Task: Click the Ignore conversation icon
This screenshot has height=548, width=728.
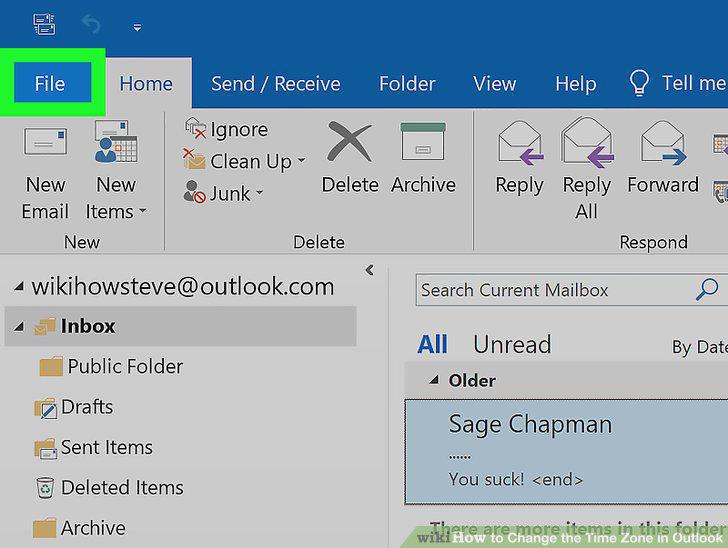Action: (195, 129)
